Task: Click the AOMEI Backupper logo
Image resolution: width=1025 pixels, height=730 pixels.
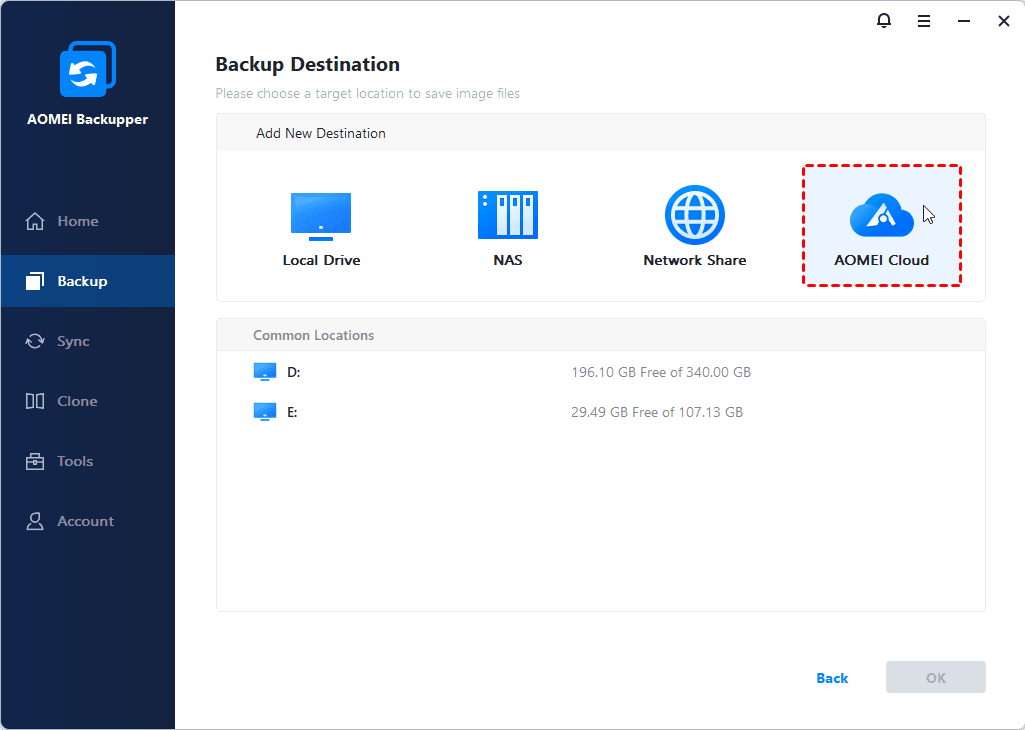Action: point(88,70)
